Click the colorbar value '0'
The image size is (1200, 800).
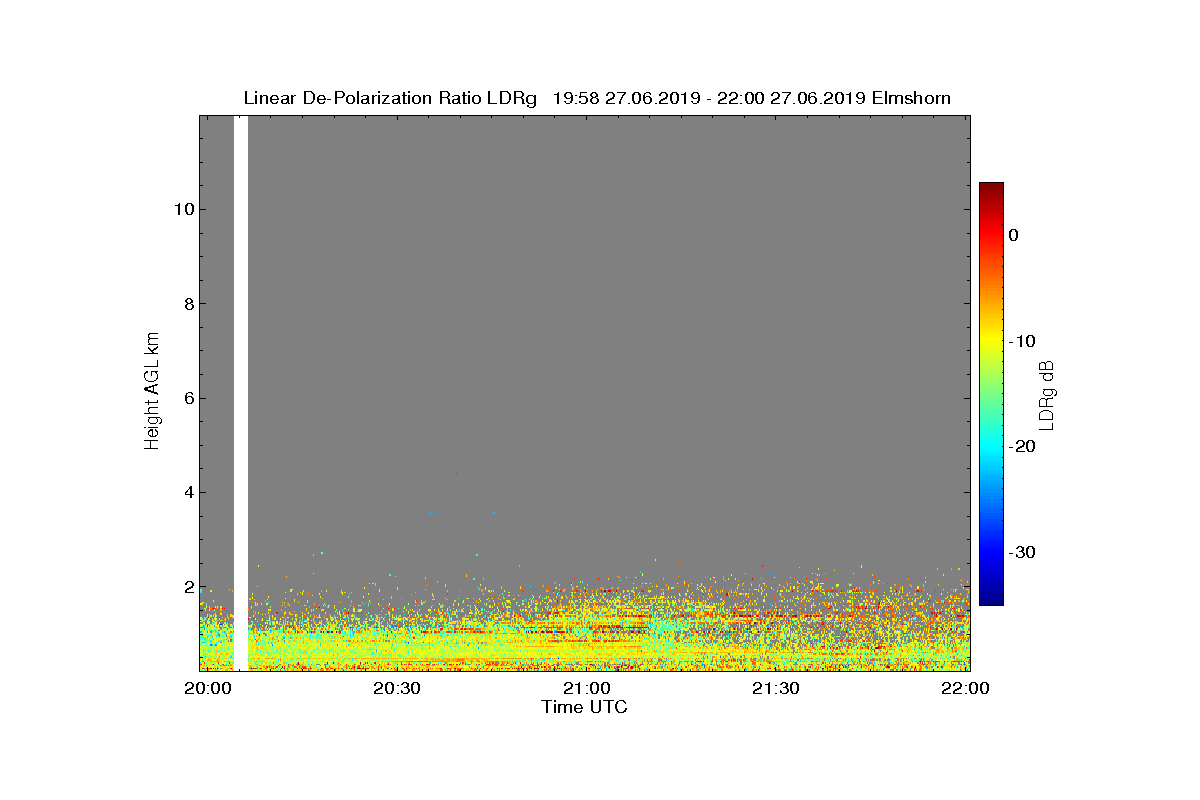(1013, 235)
